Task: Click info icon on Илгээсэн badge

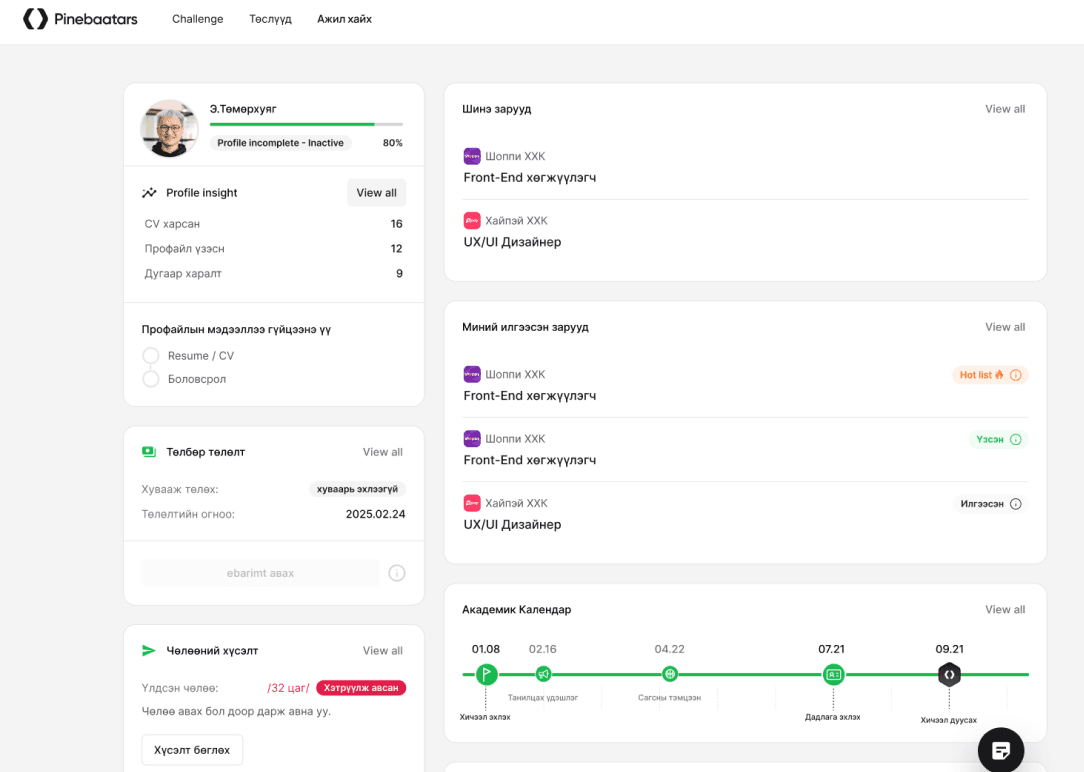Action: pyautogui.click(x=1016, y=504)
